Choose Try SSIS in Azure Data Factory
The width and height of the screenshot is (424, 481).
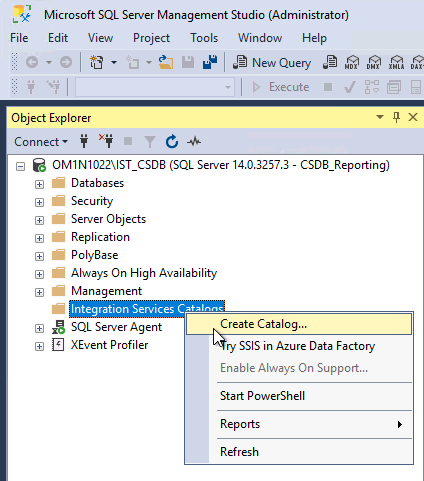point(299,346)
